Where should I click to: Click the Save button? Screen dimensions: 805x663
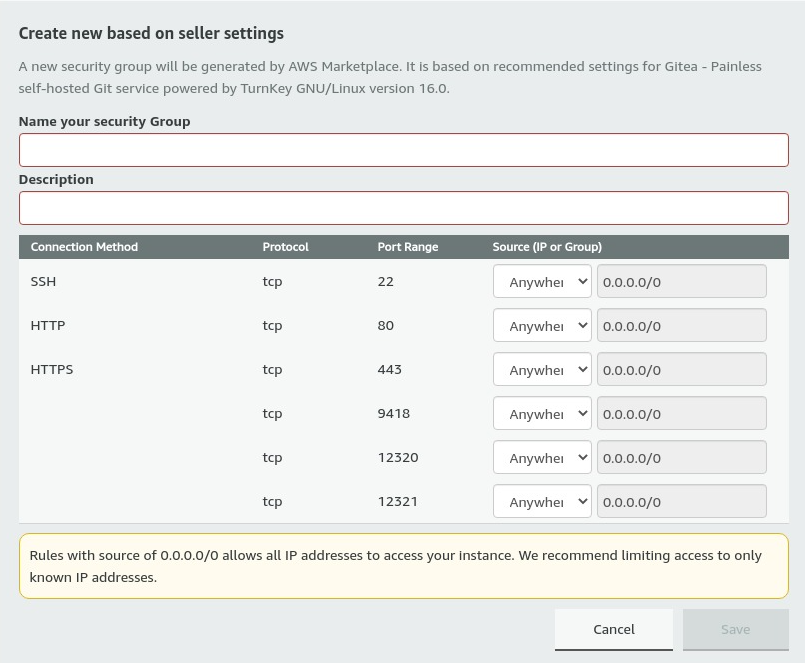point(735,629)
